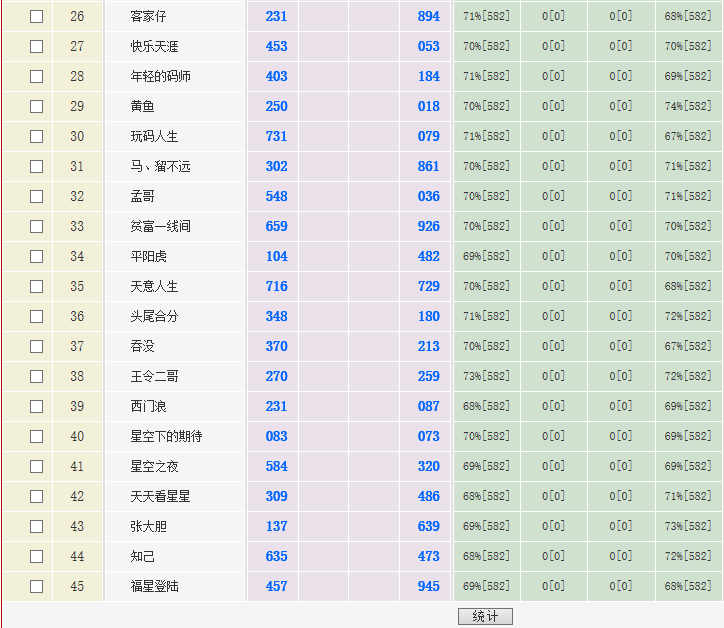Click the 统计 button
The width and height of the screenshot is (724, 628).
click(485, 616)
